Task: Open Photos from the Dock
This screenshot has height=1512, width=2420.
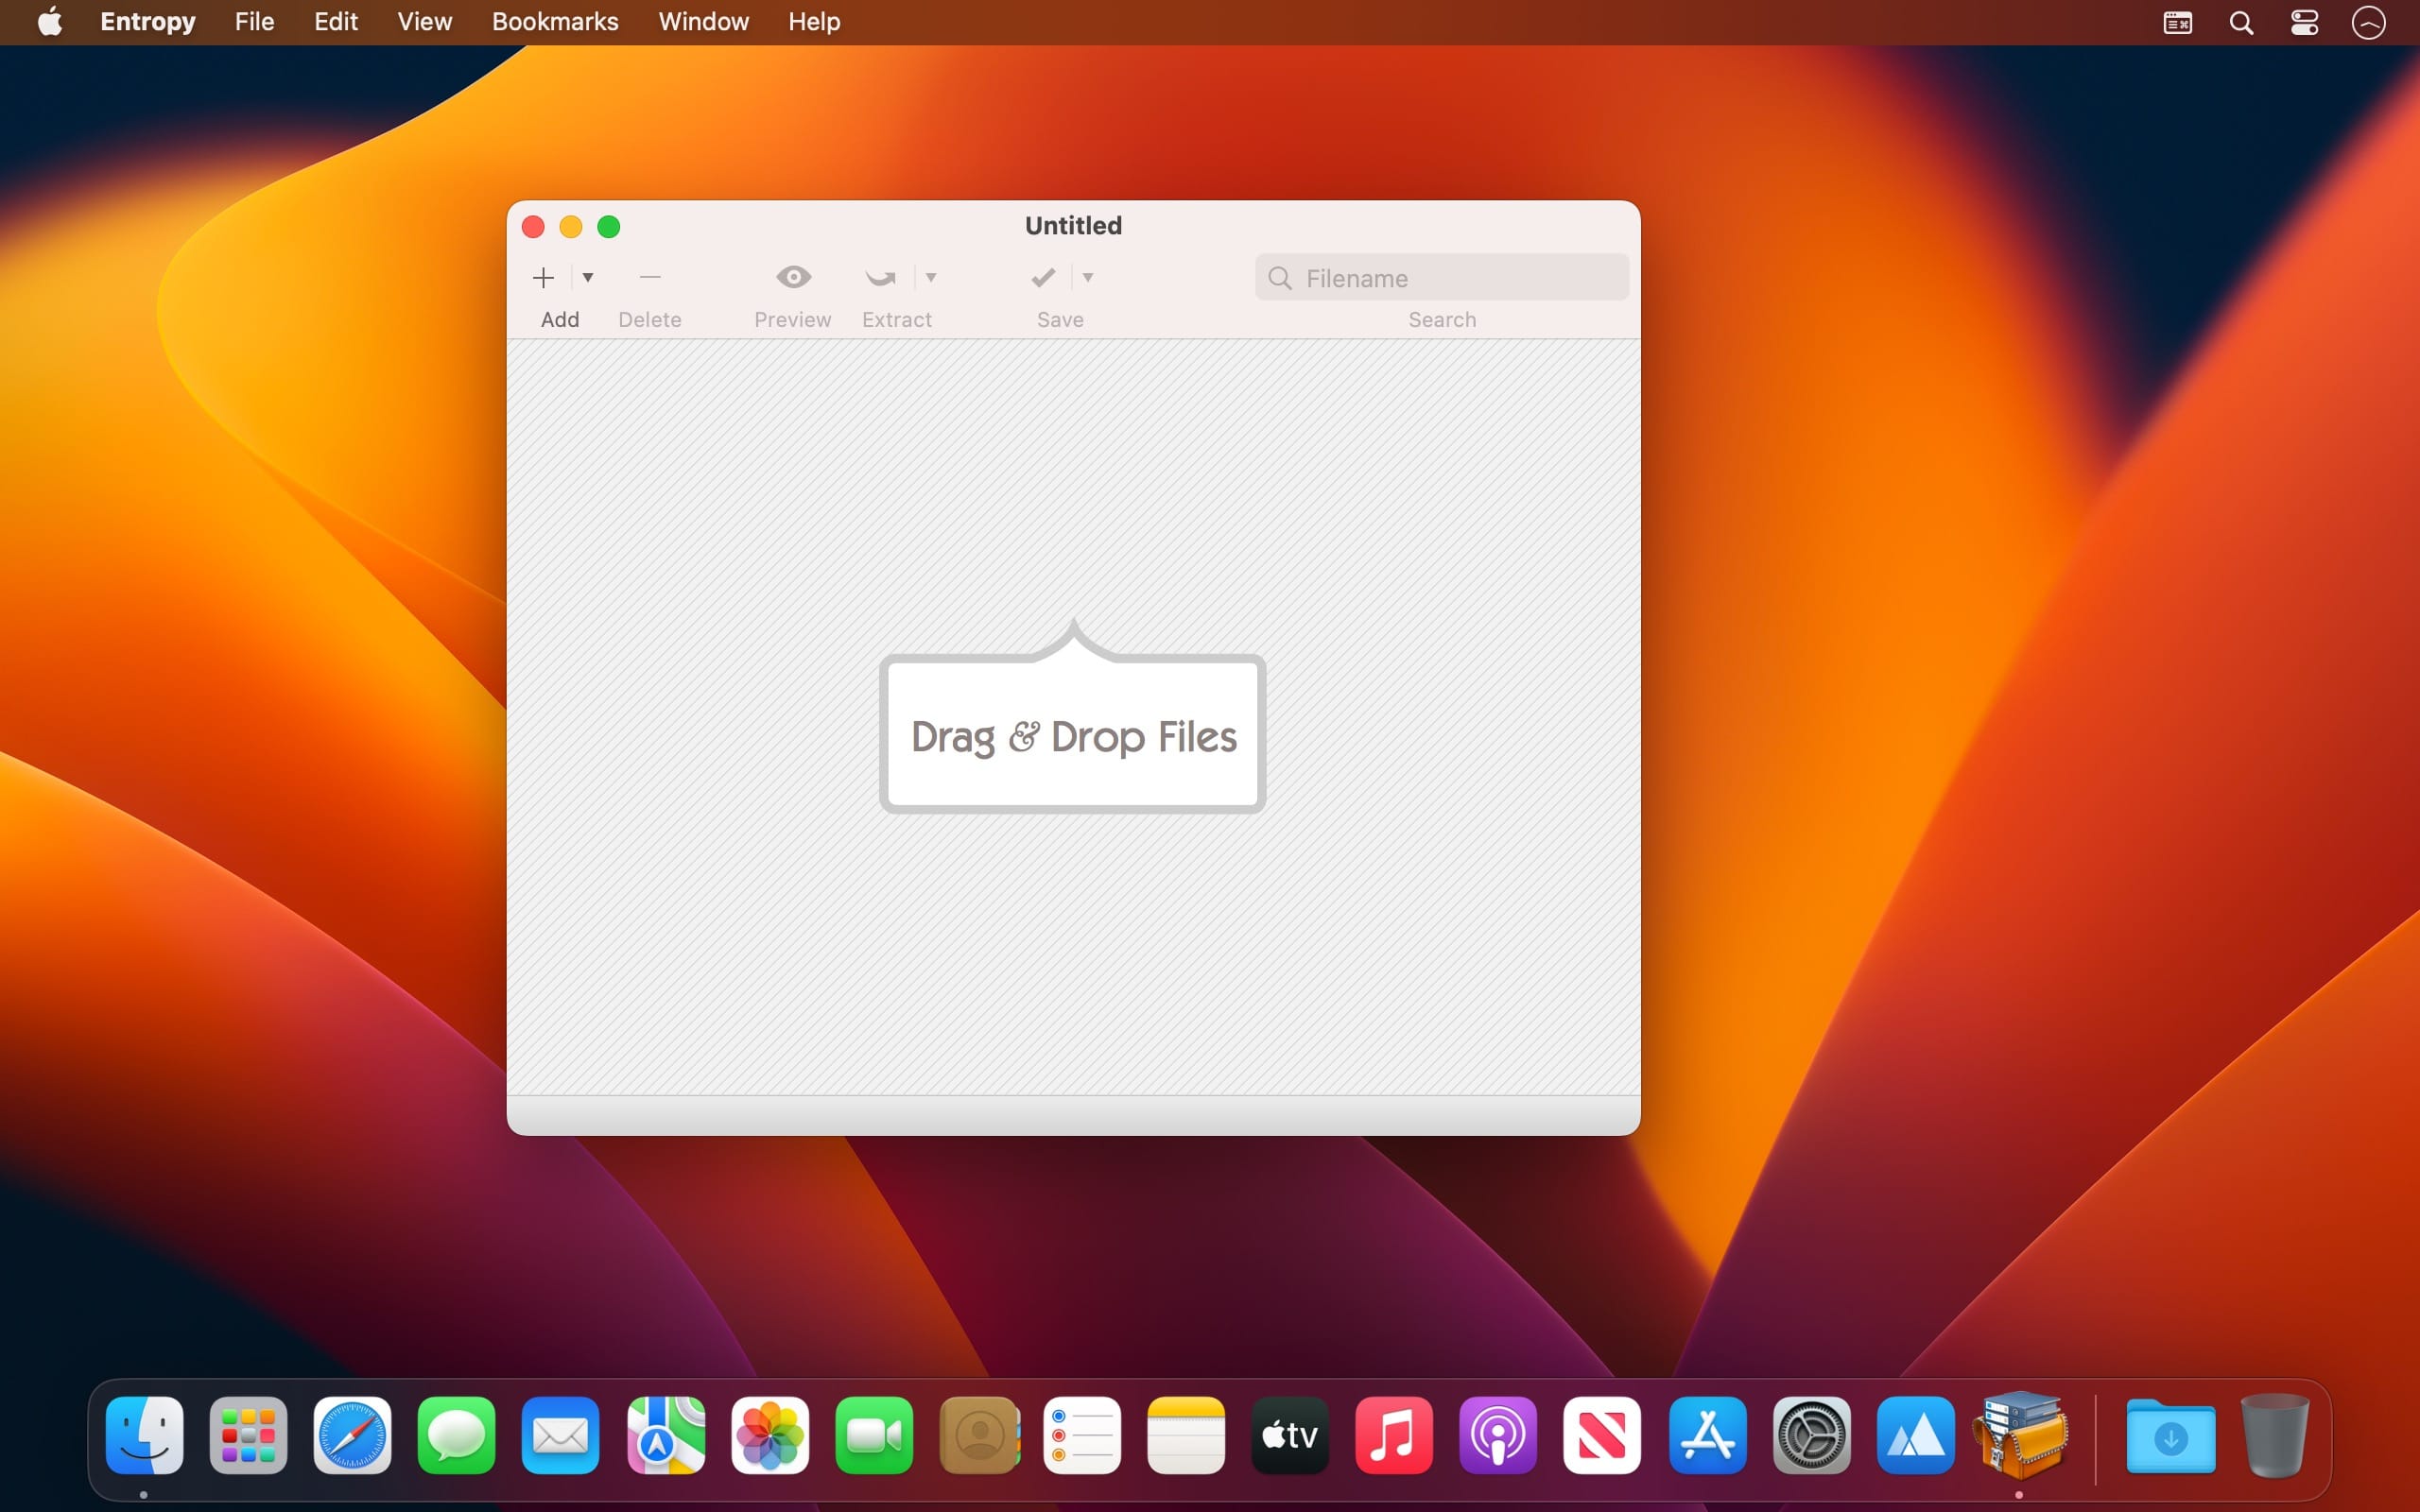Action: pos(770,1436)
